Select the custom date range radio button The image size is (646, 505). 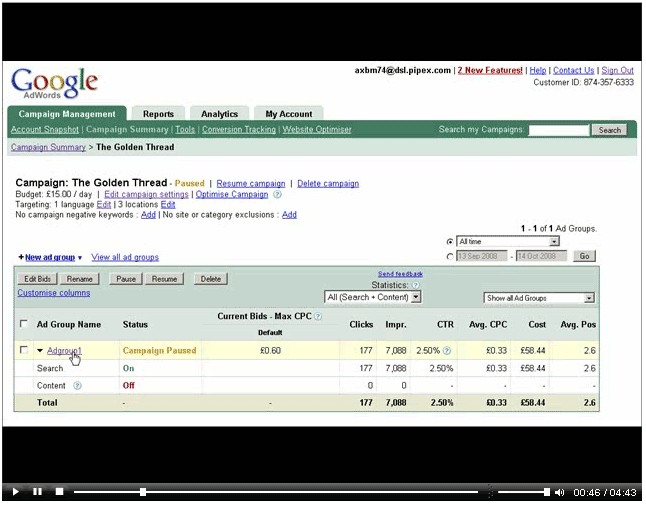click(450, 256)
